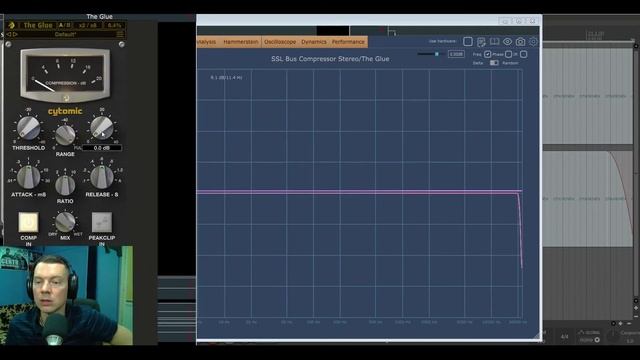The height and width of the screenshot is (360, 640).
Task: Click the notes edit icon in analyzer toolbar
Action: [481, 42]
